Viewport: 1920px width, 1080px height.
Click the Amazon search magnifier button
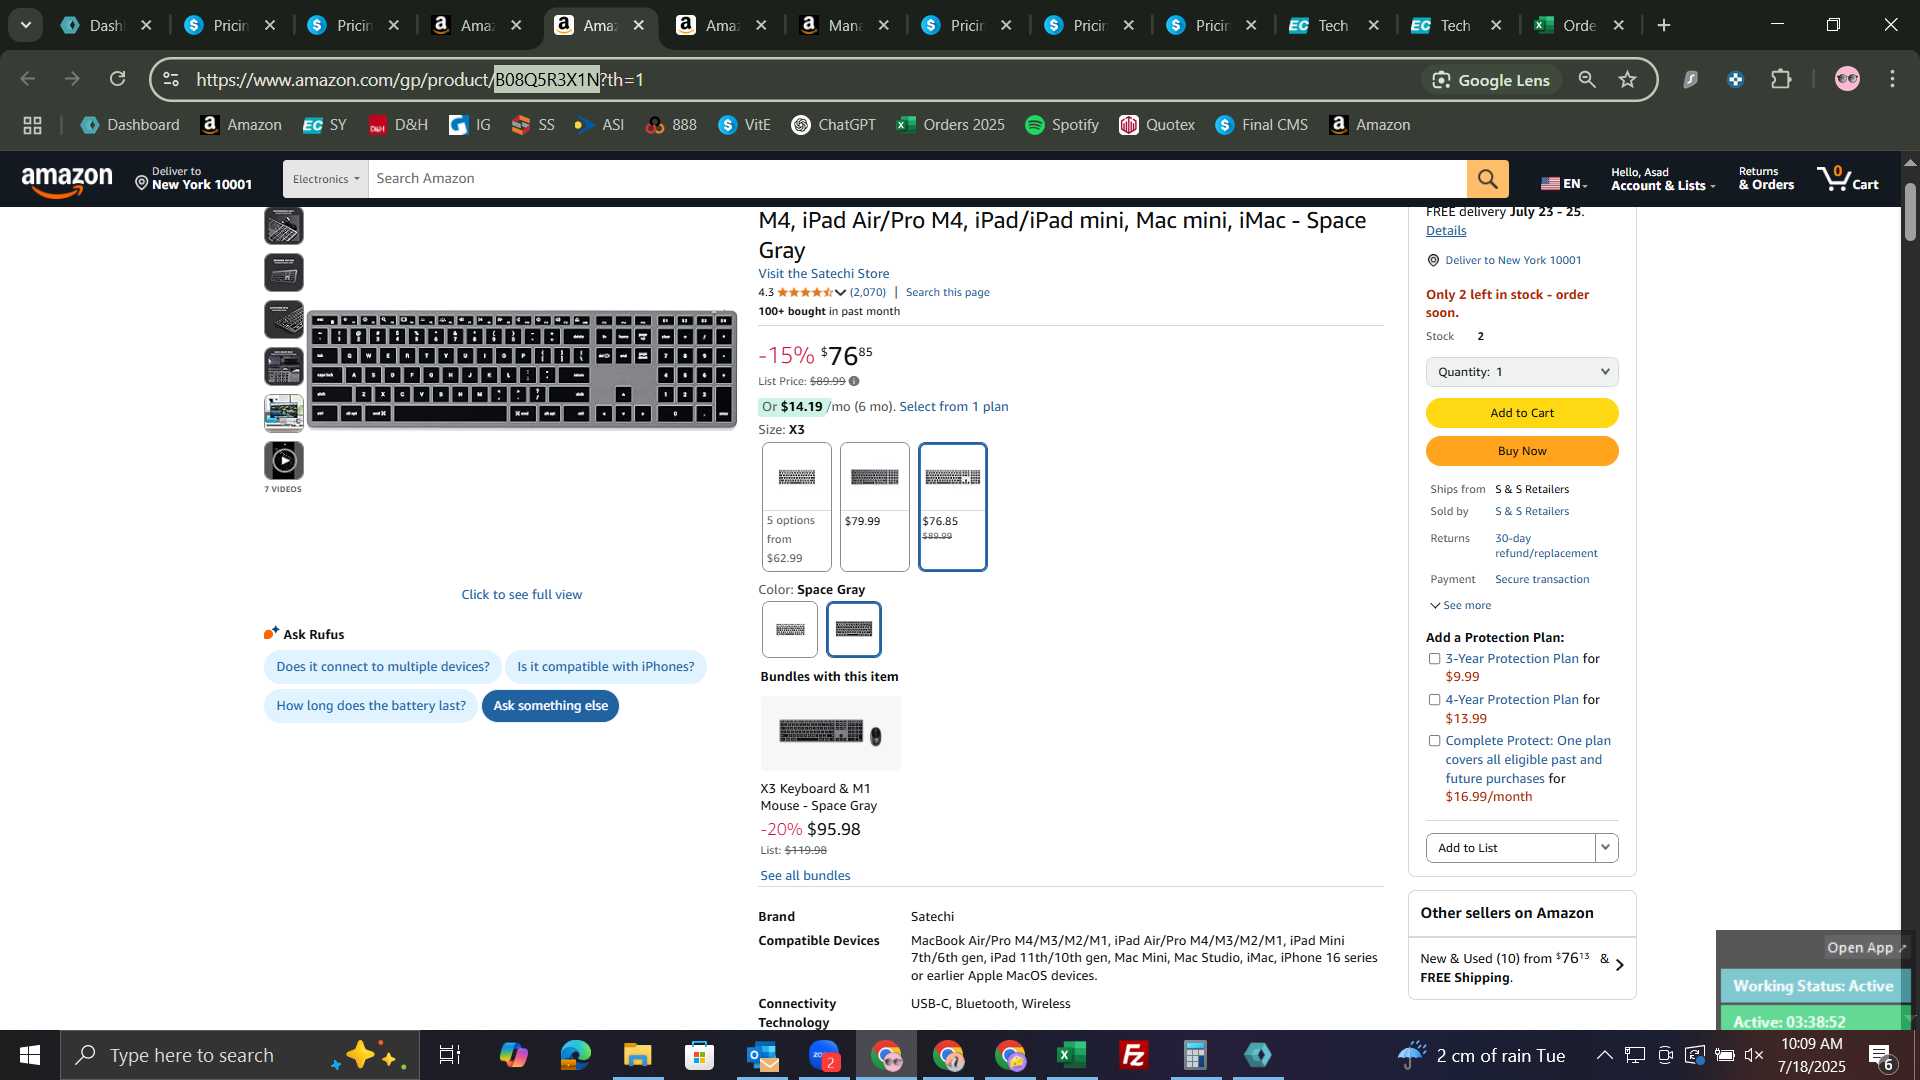point(1487,179)
